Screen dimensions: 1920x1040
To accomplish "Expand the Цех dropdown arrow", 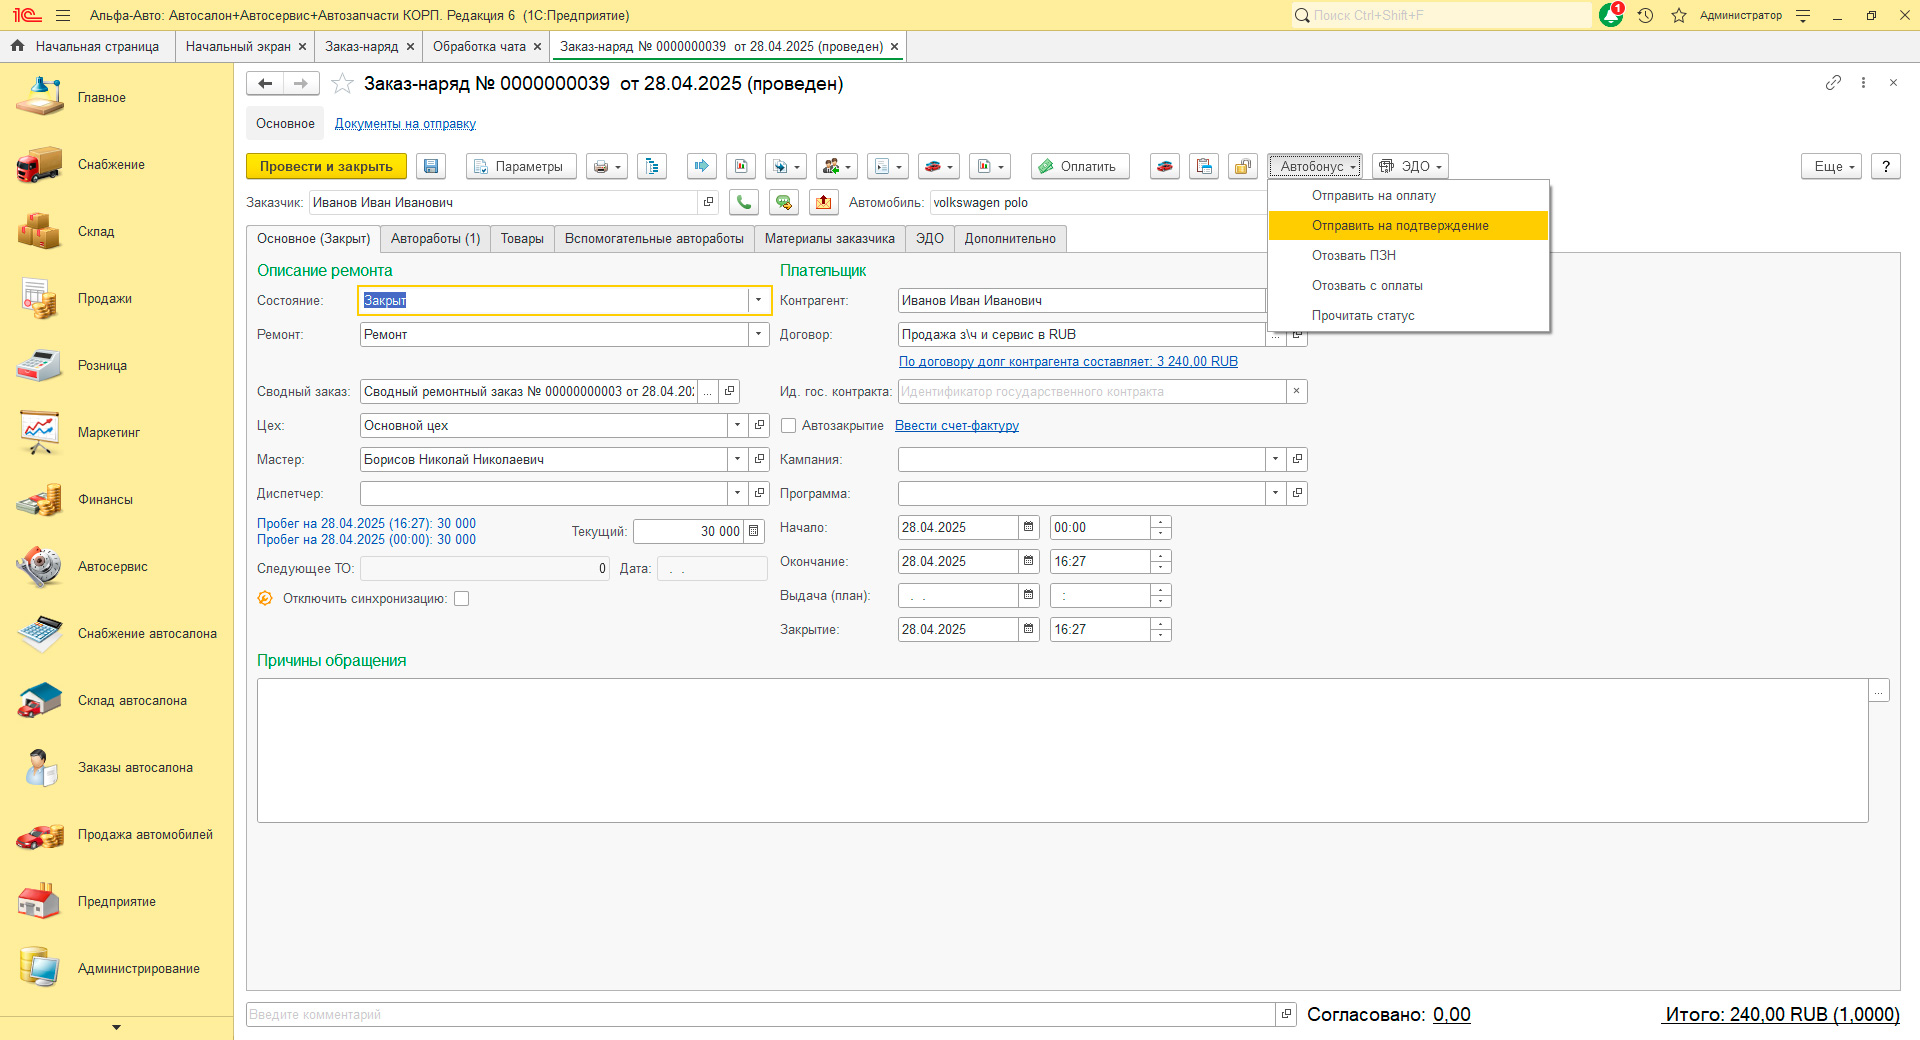I will tap(737, 425).
